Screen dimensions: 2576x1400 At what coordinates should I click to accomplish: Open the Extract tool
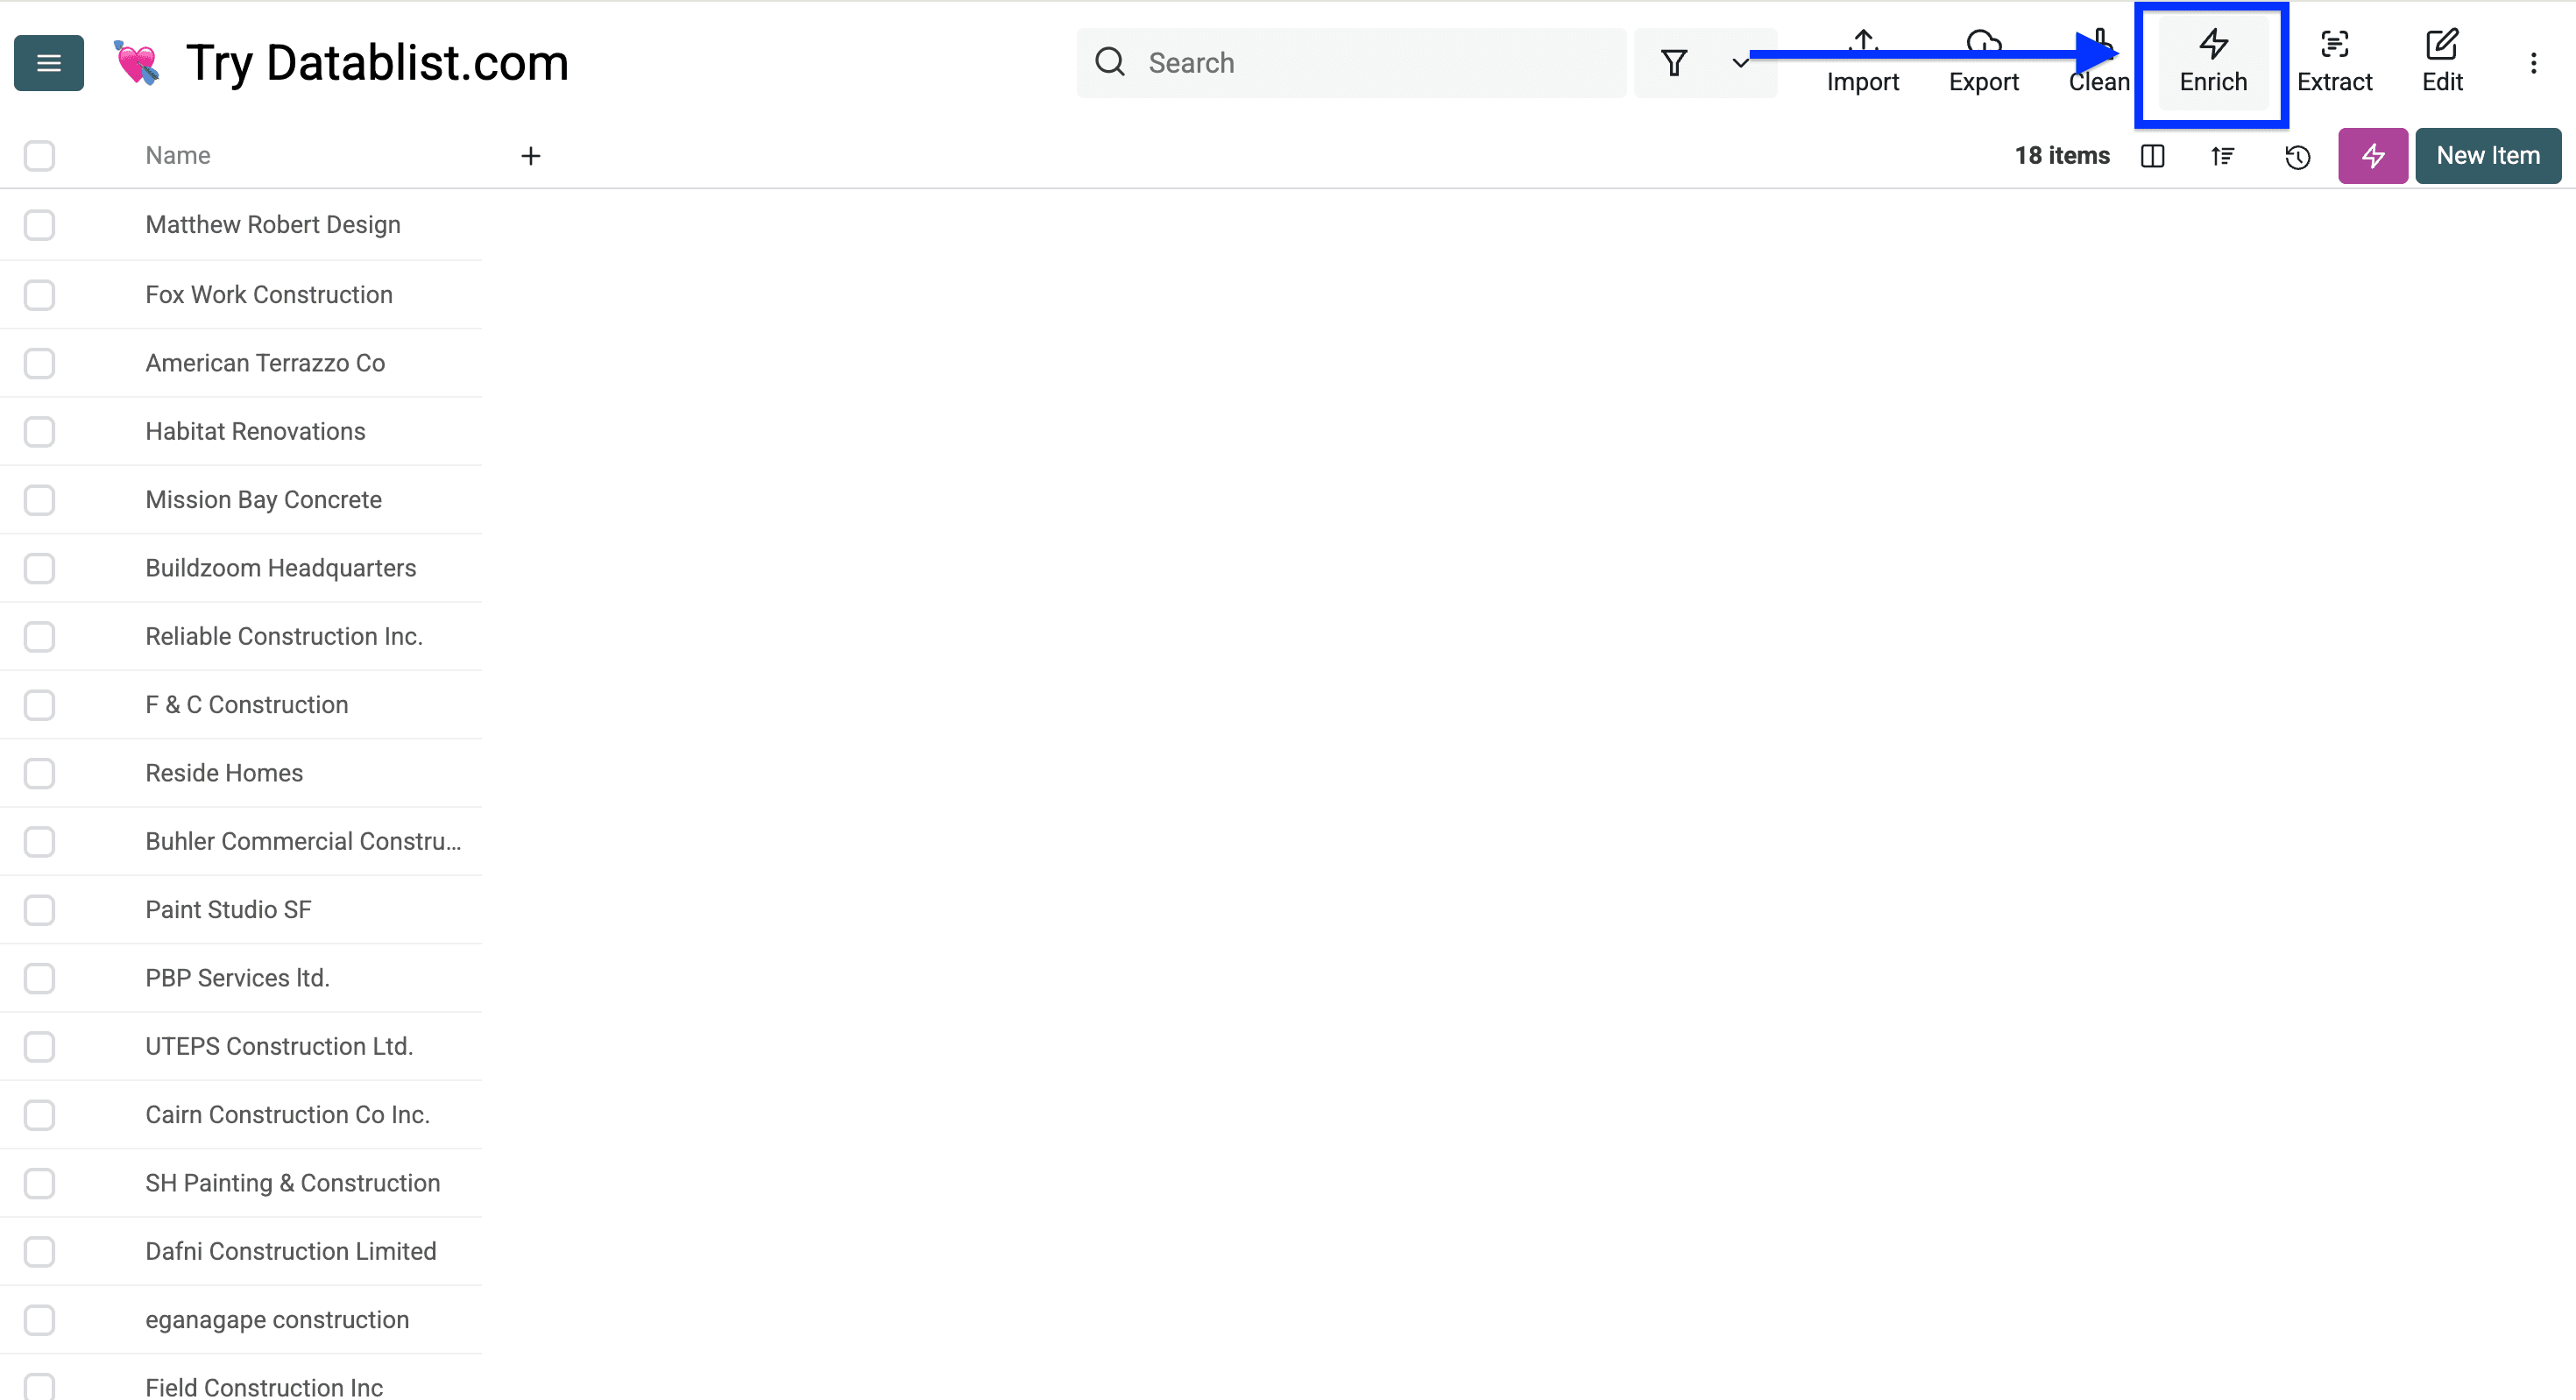pos(2333,62)
